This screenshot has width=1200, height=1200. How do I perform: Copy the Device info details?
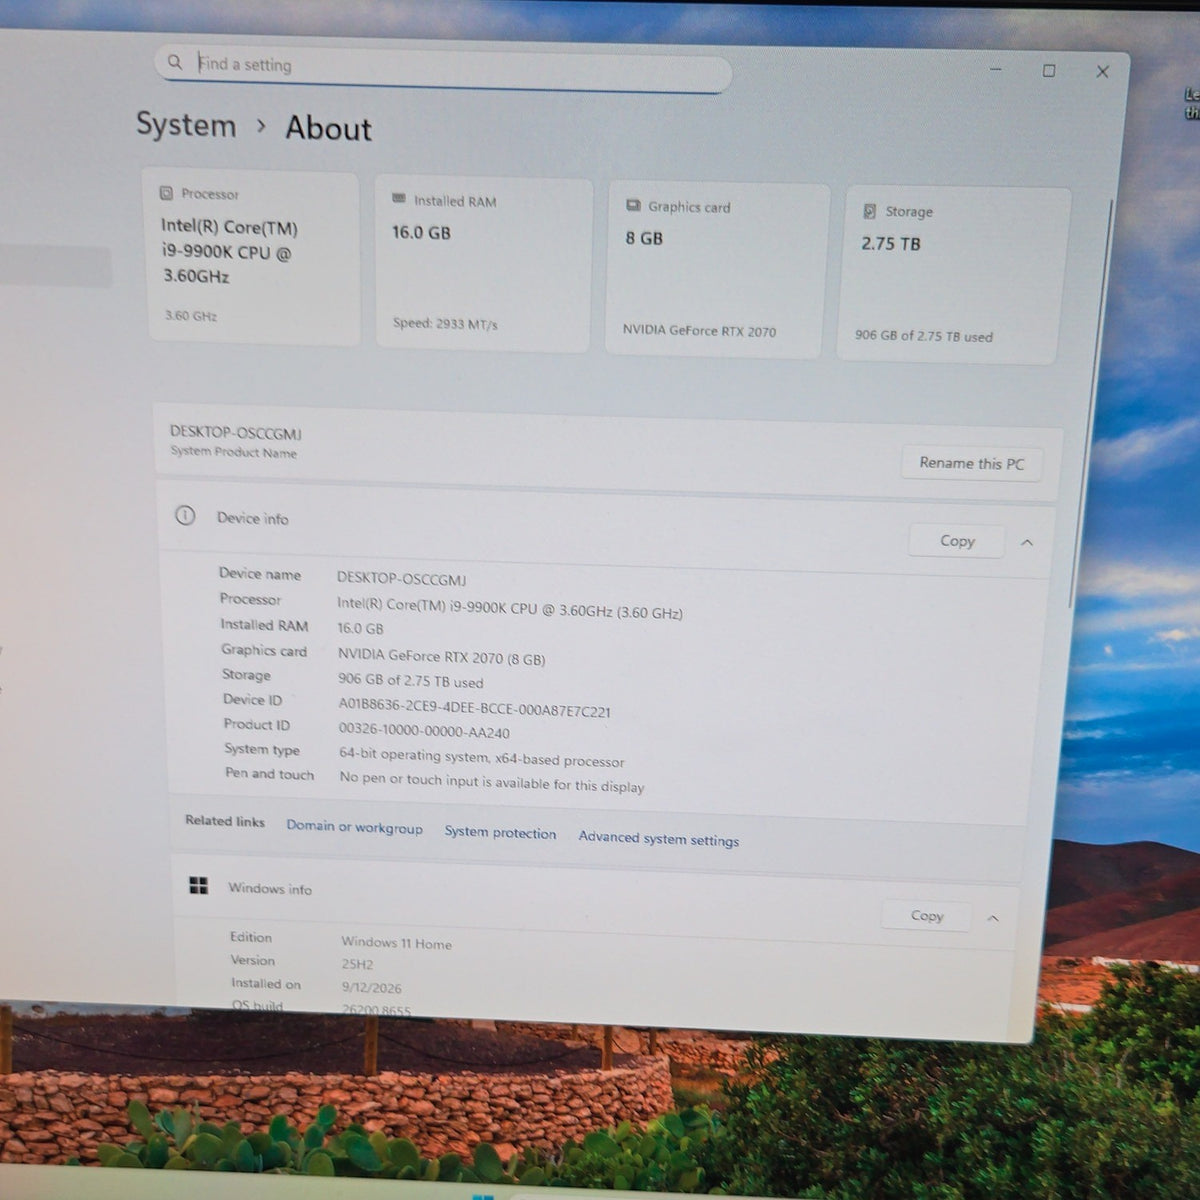pyautogui.click(x=957, y=540)
